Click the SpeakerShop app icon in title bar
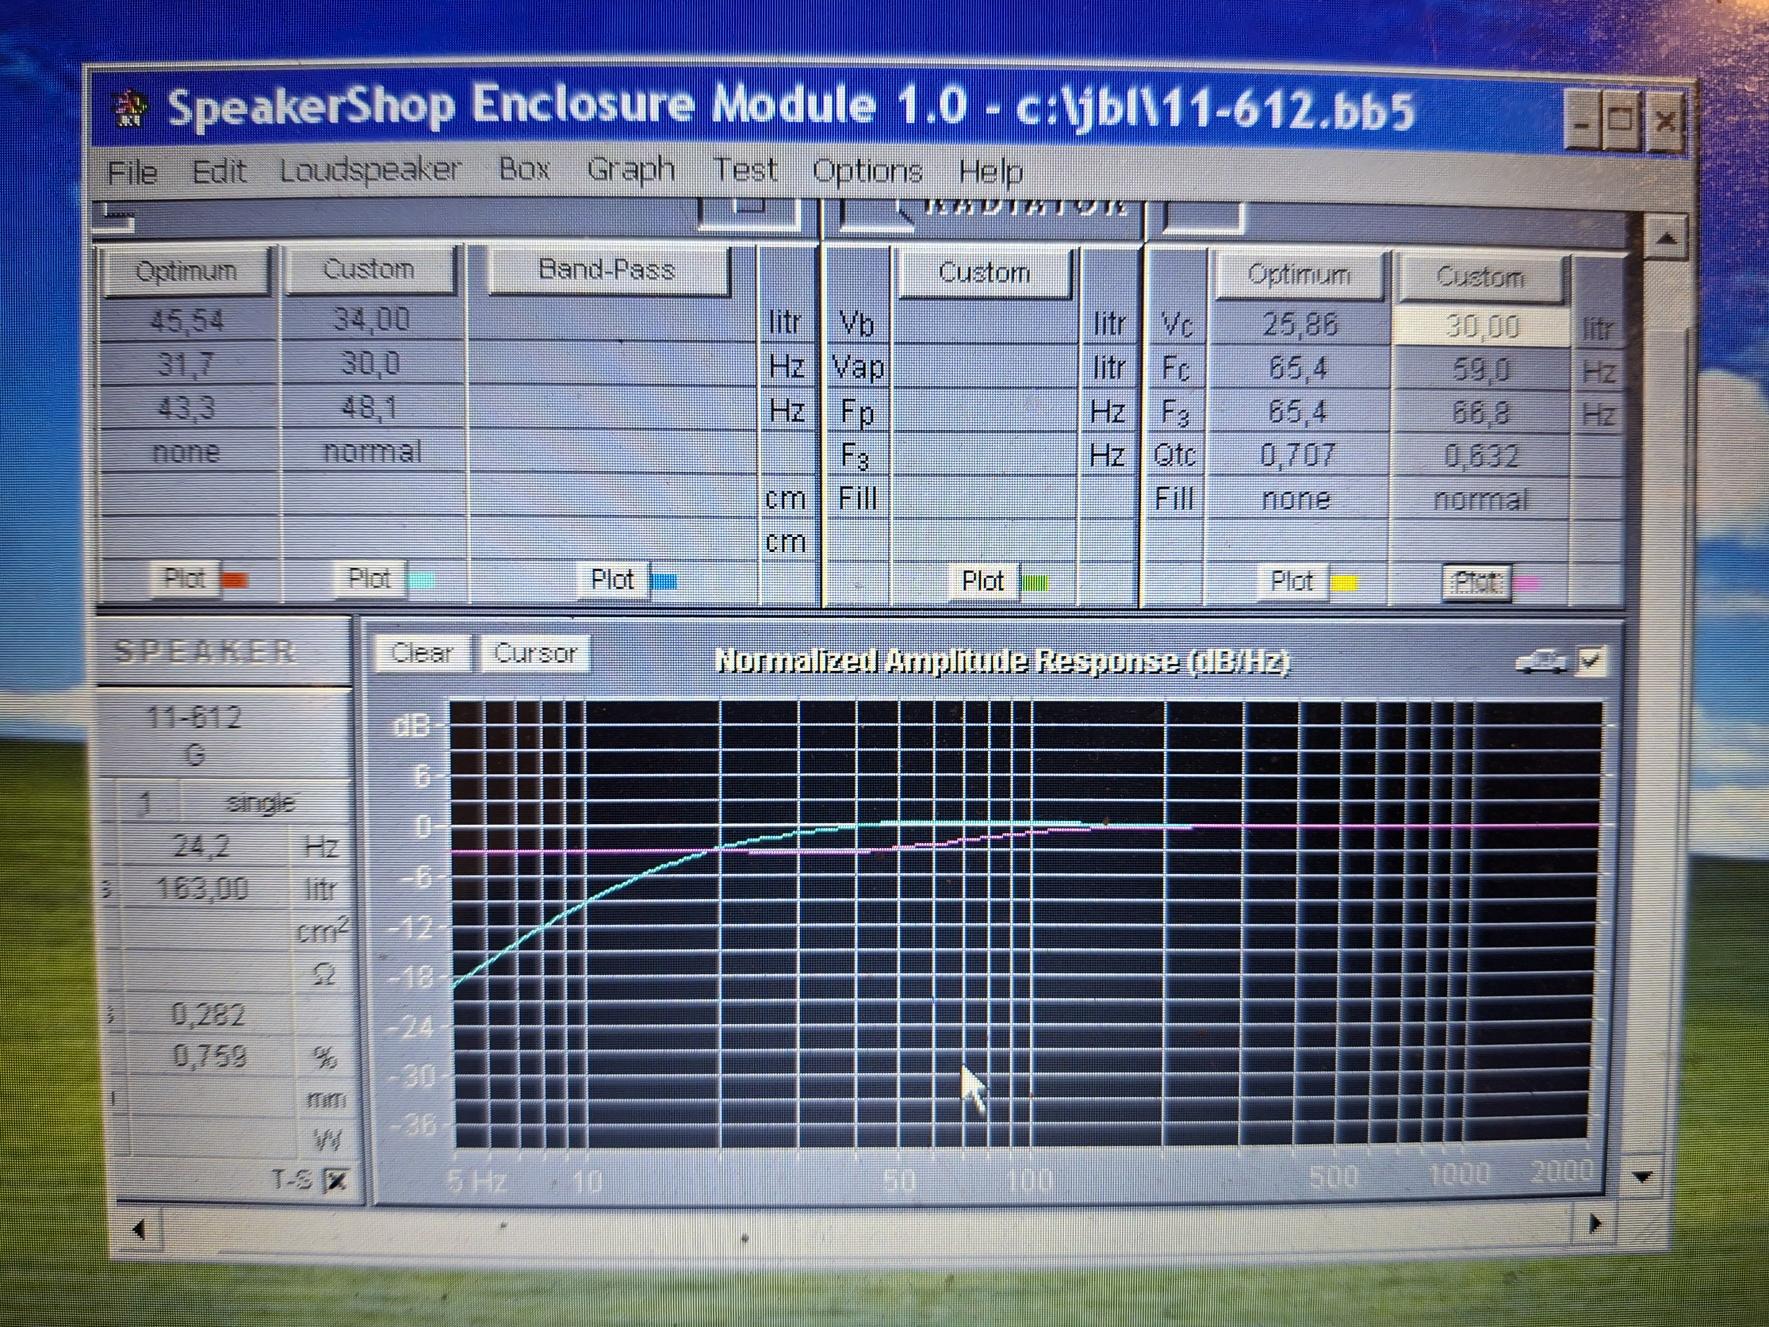Screen dimensions: 1769x1327 pos(130,108)
